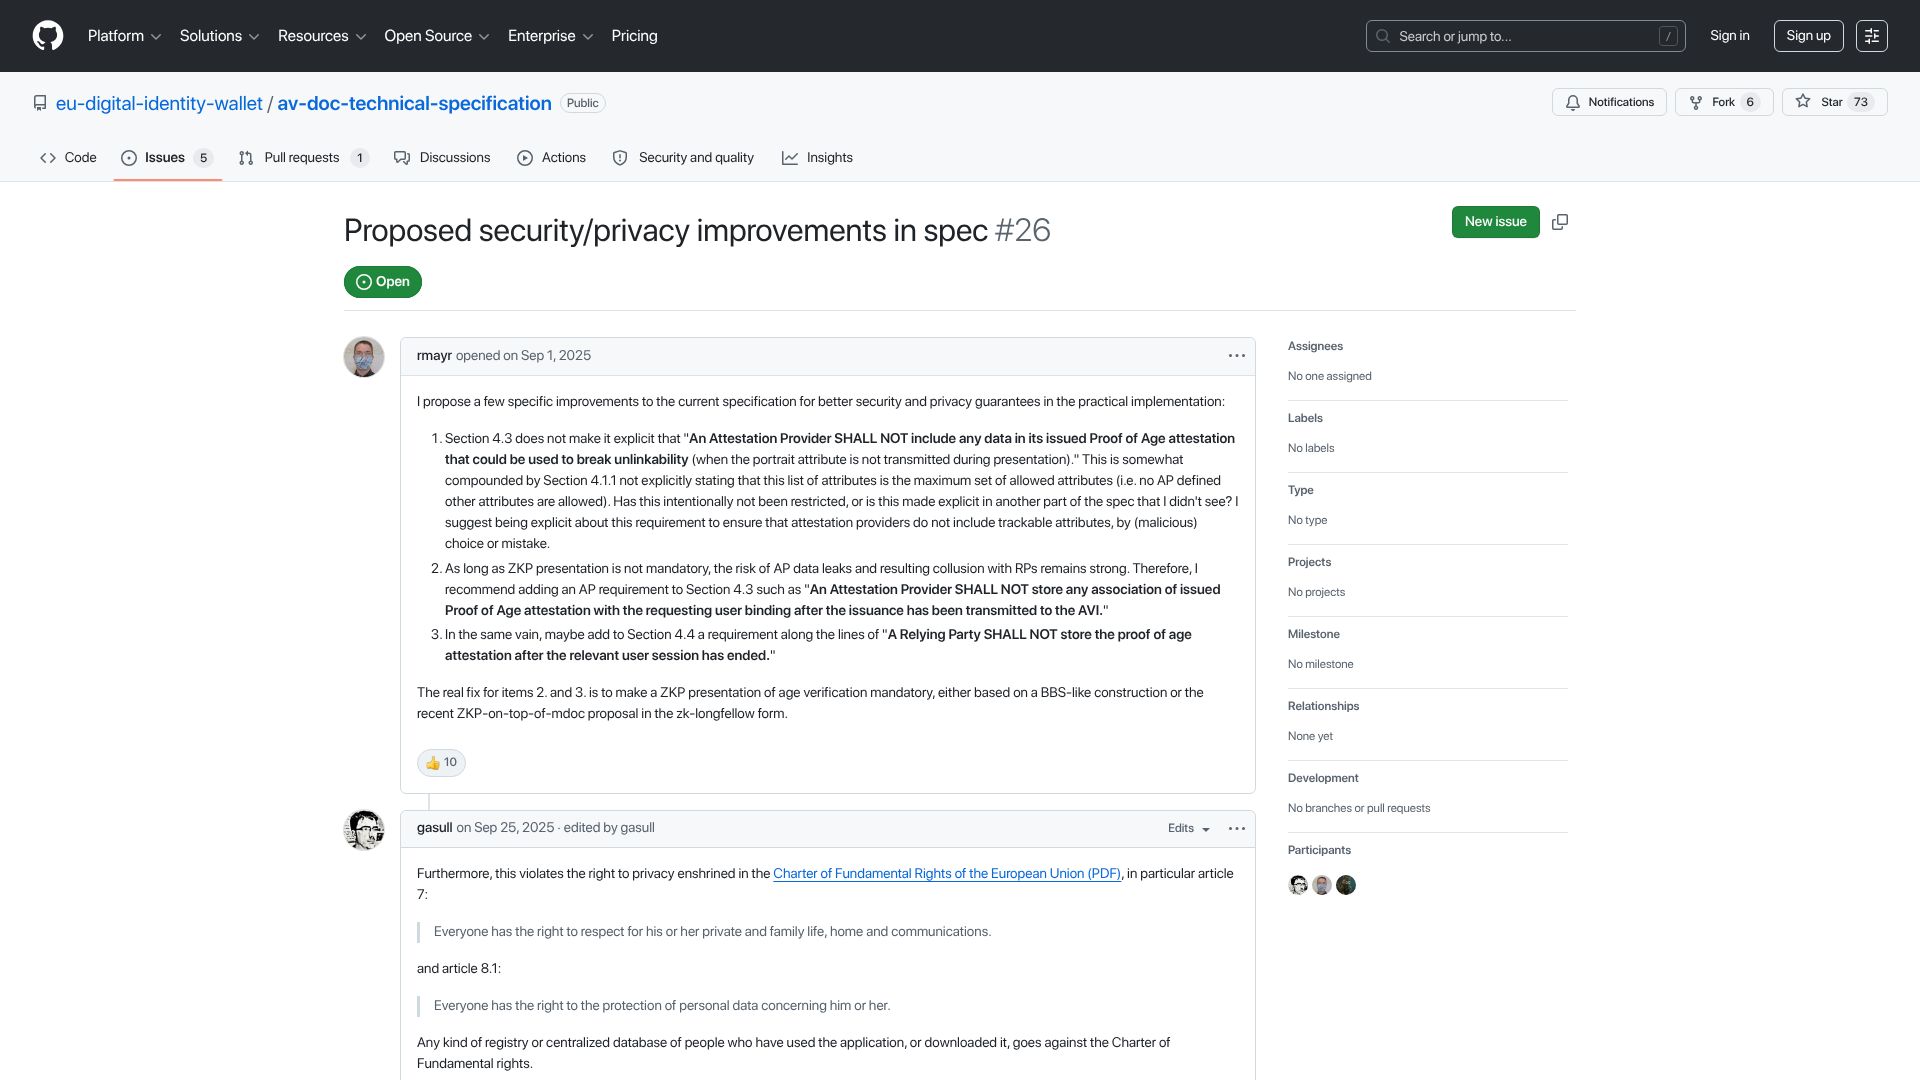
Task: Open the Resources dropdown
Action: 322,36
